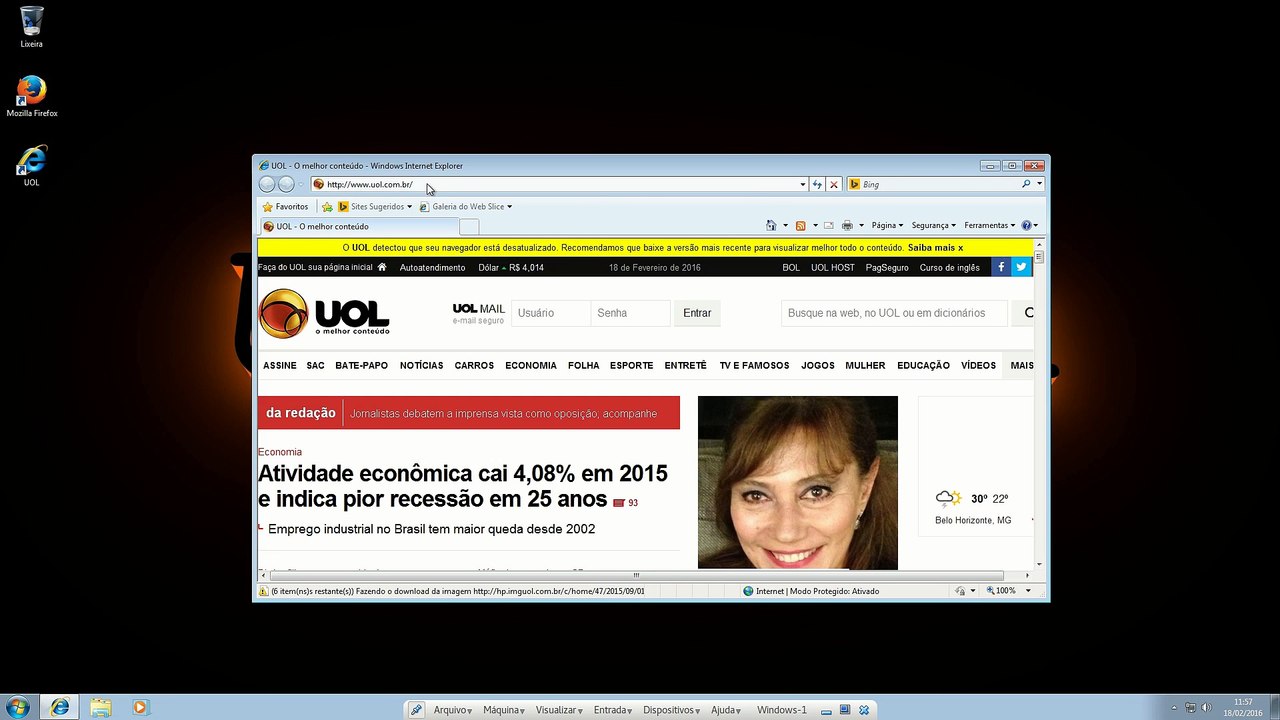Open the Entrada menu in VM toolbar
Image resolution: width=1280 pixels, height=720 pixels.
612,710
